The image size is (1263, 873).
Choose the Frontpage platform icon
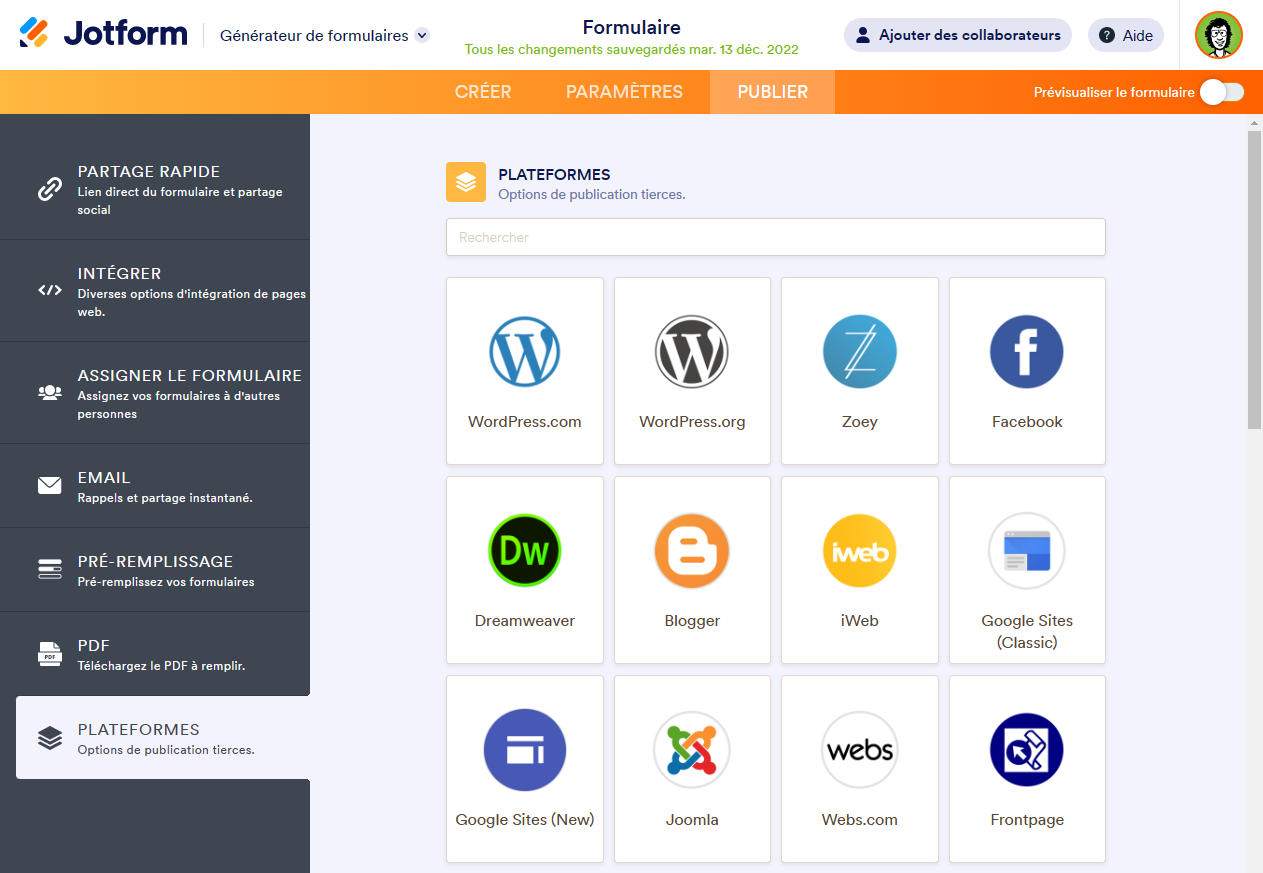(x=1026, y=750)
